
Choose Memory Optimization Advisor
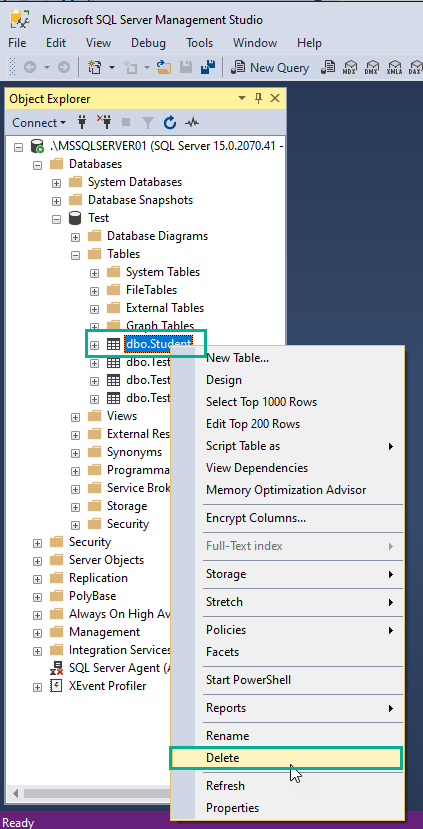tap(287, 490)
